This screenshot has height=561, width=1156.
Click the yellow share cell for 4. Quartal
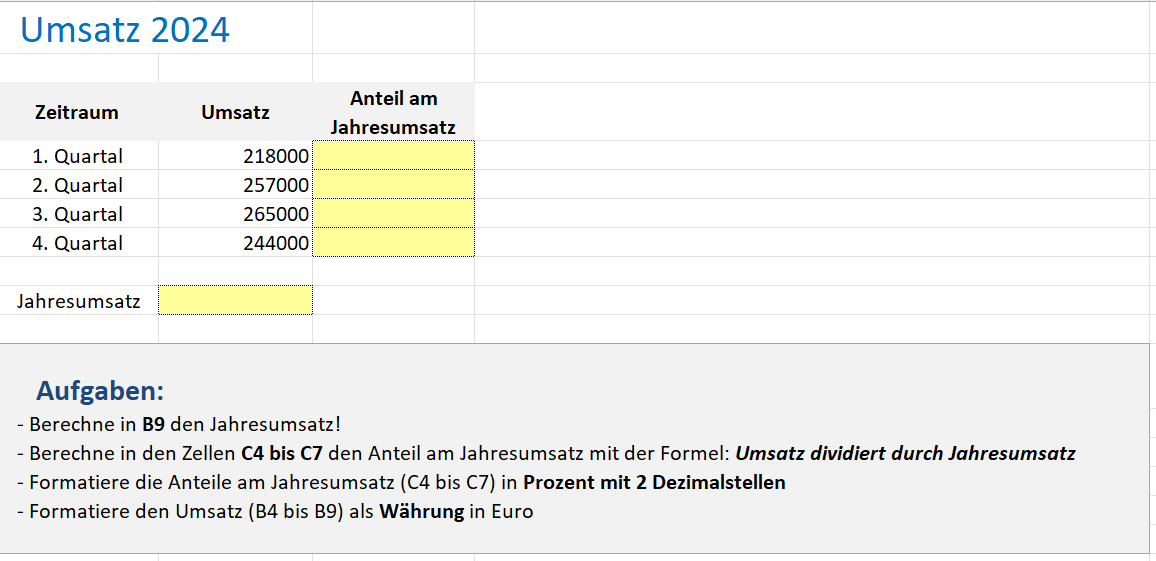pyautogui.click(x=394, y=243)
